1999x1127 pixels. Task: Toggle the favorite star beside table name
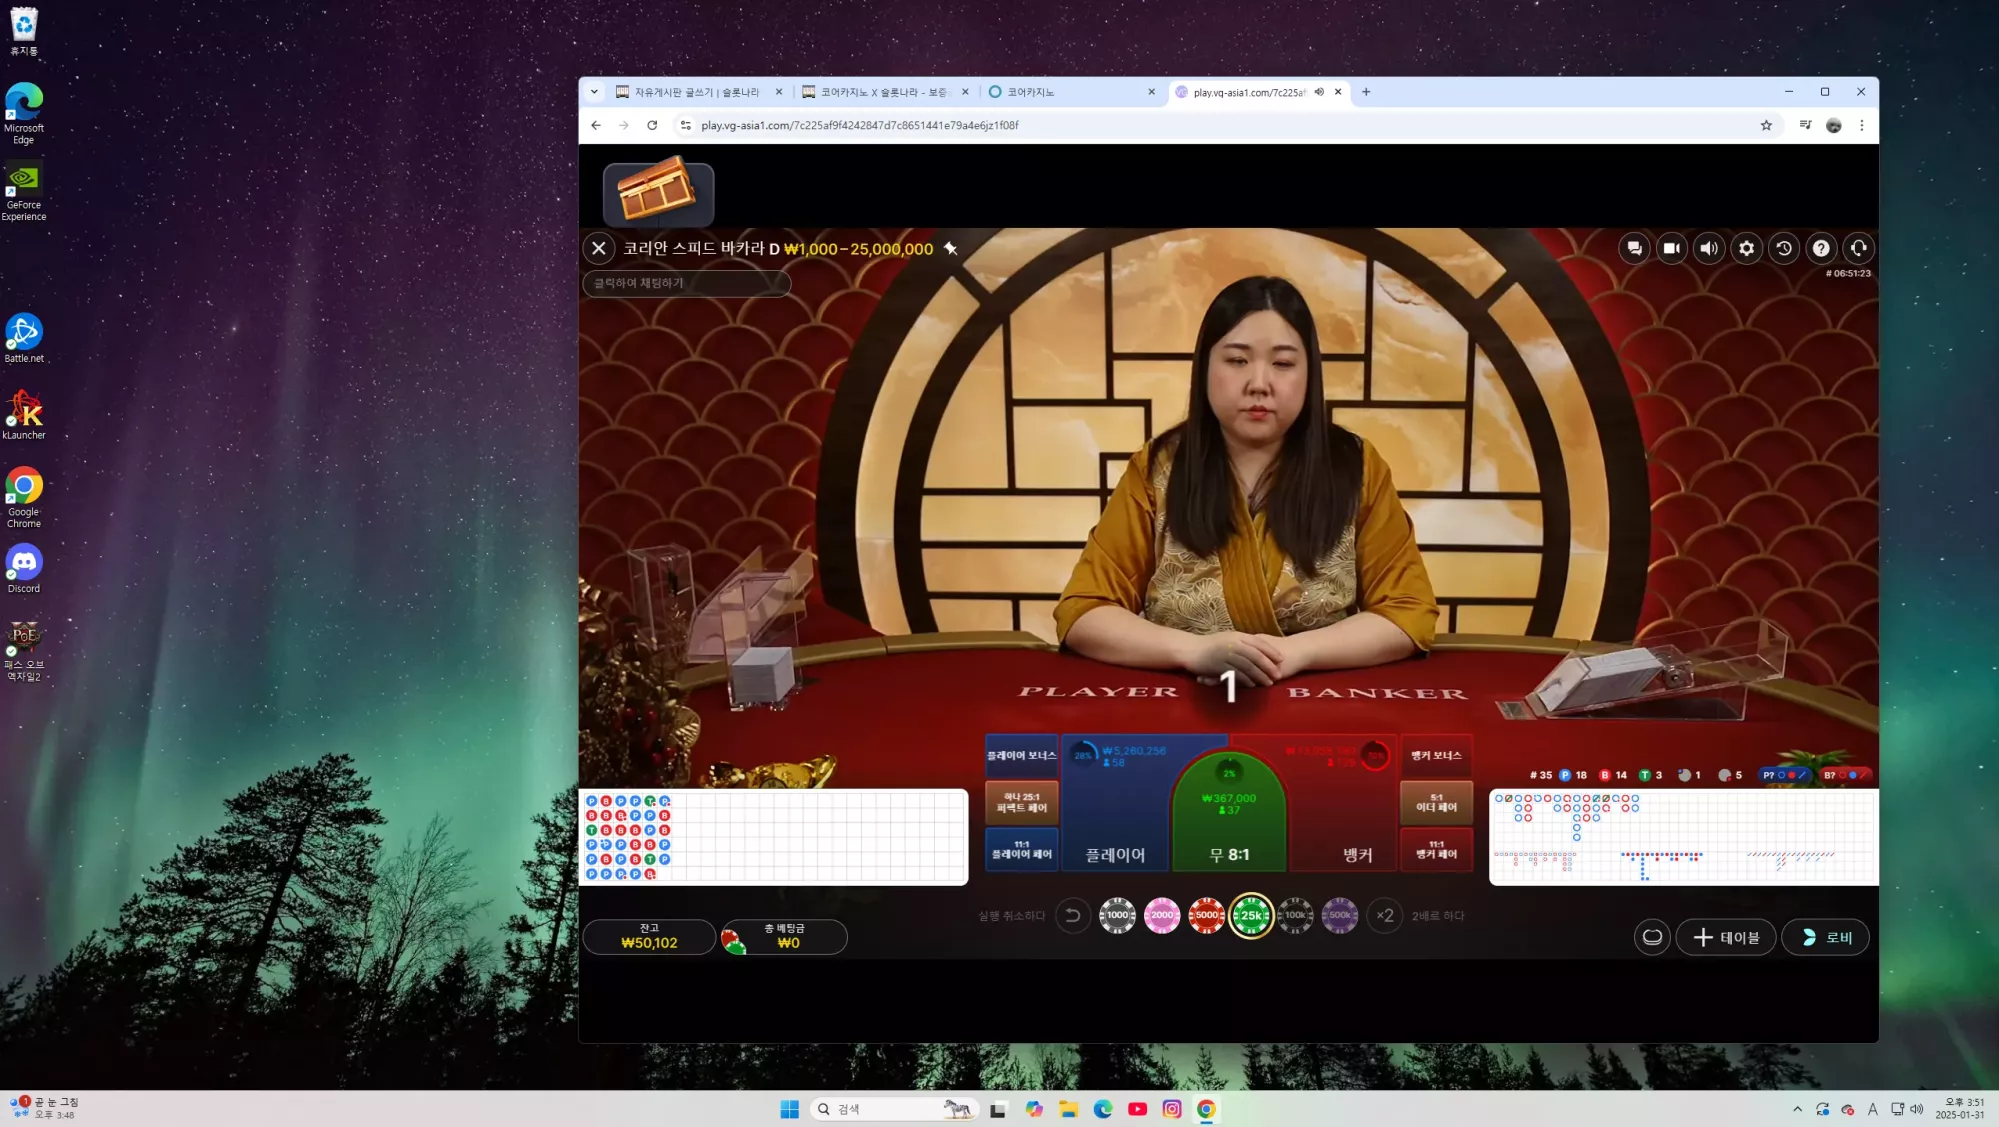(950, 249)
